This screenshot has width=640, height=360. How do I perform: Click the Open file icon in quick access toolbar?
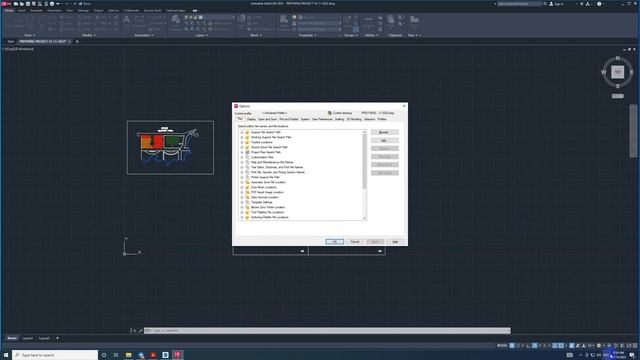(22, 4)
